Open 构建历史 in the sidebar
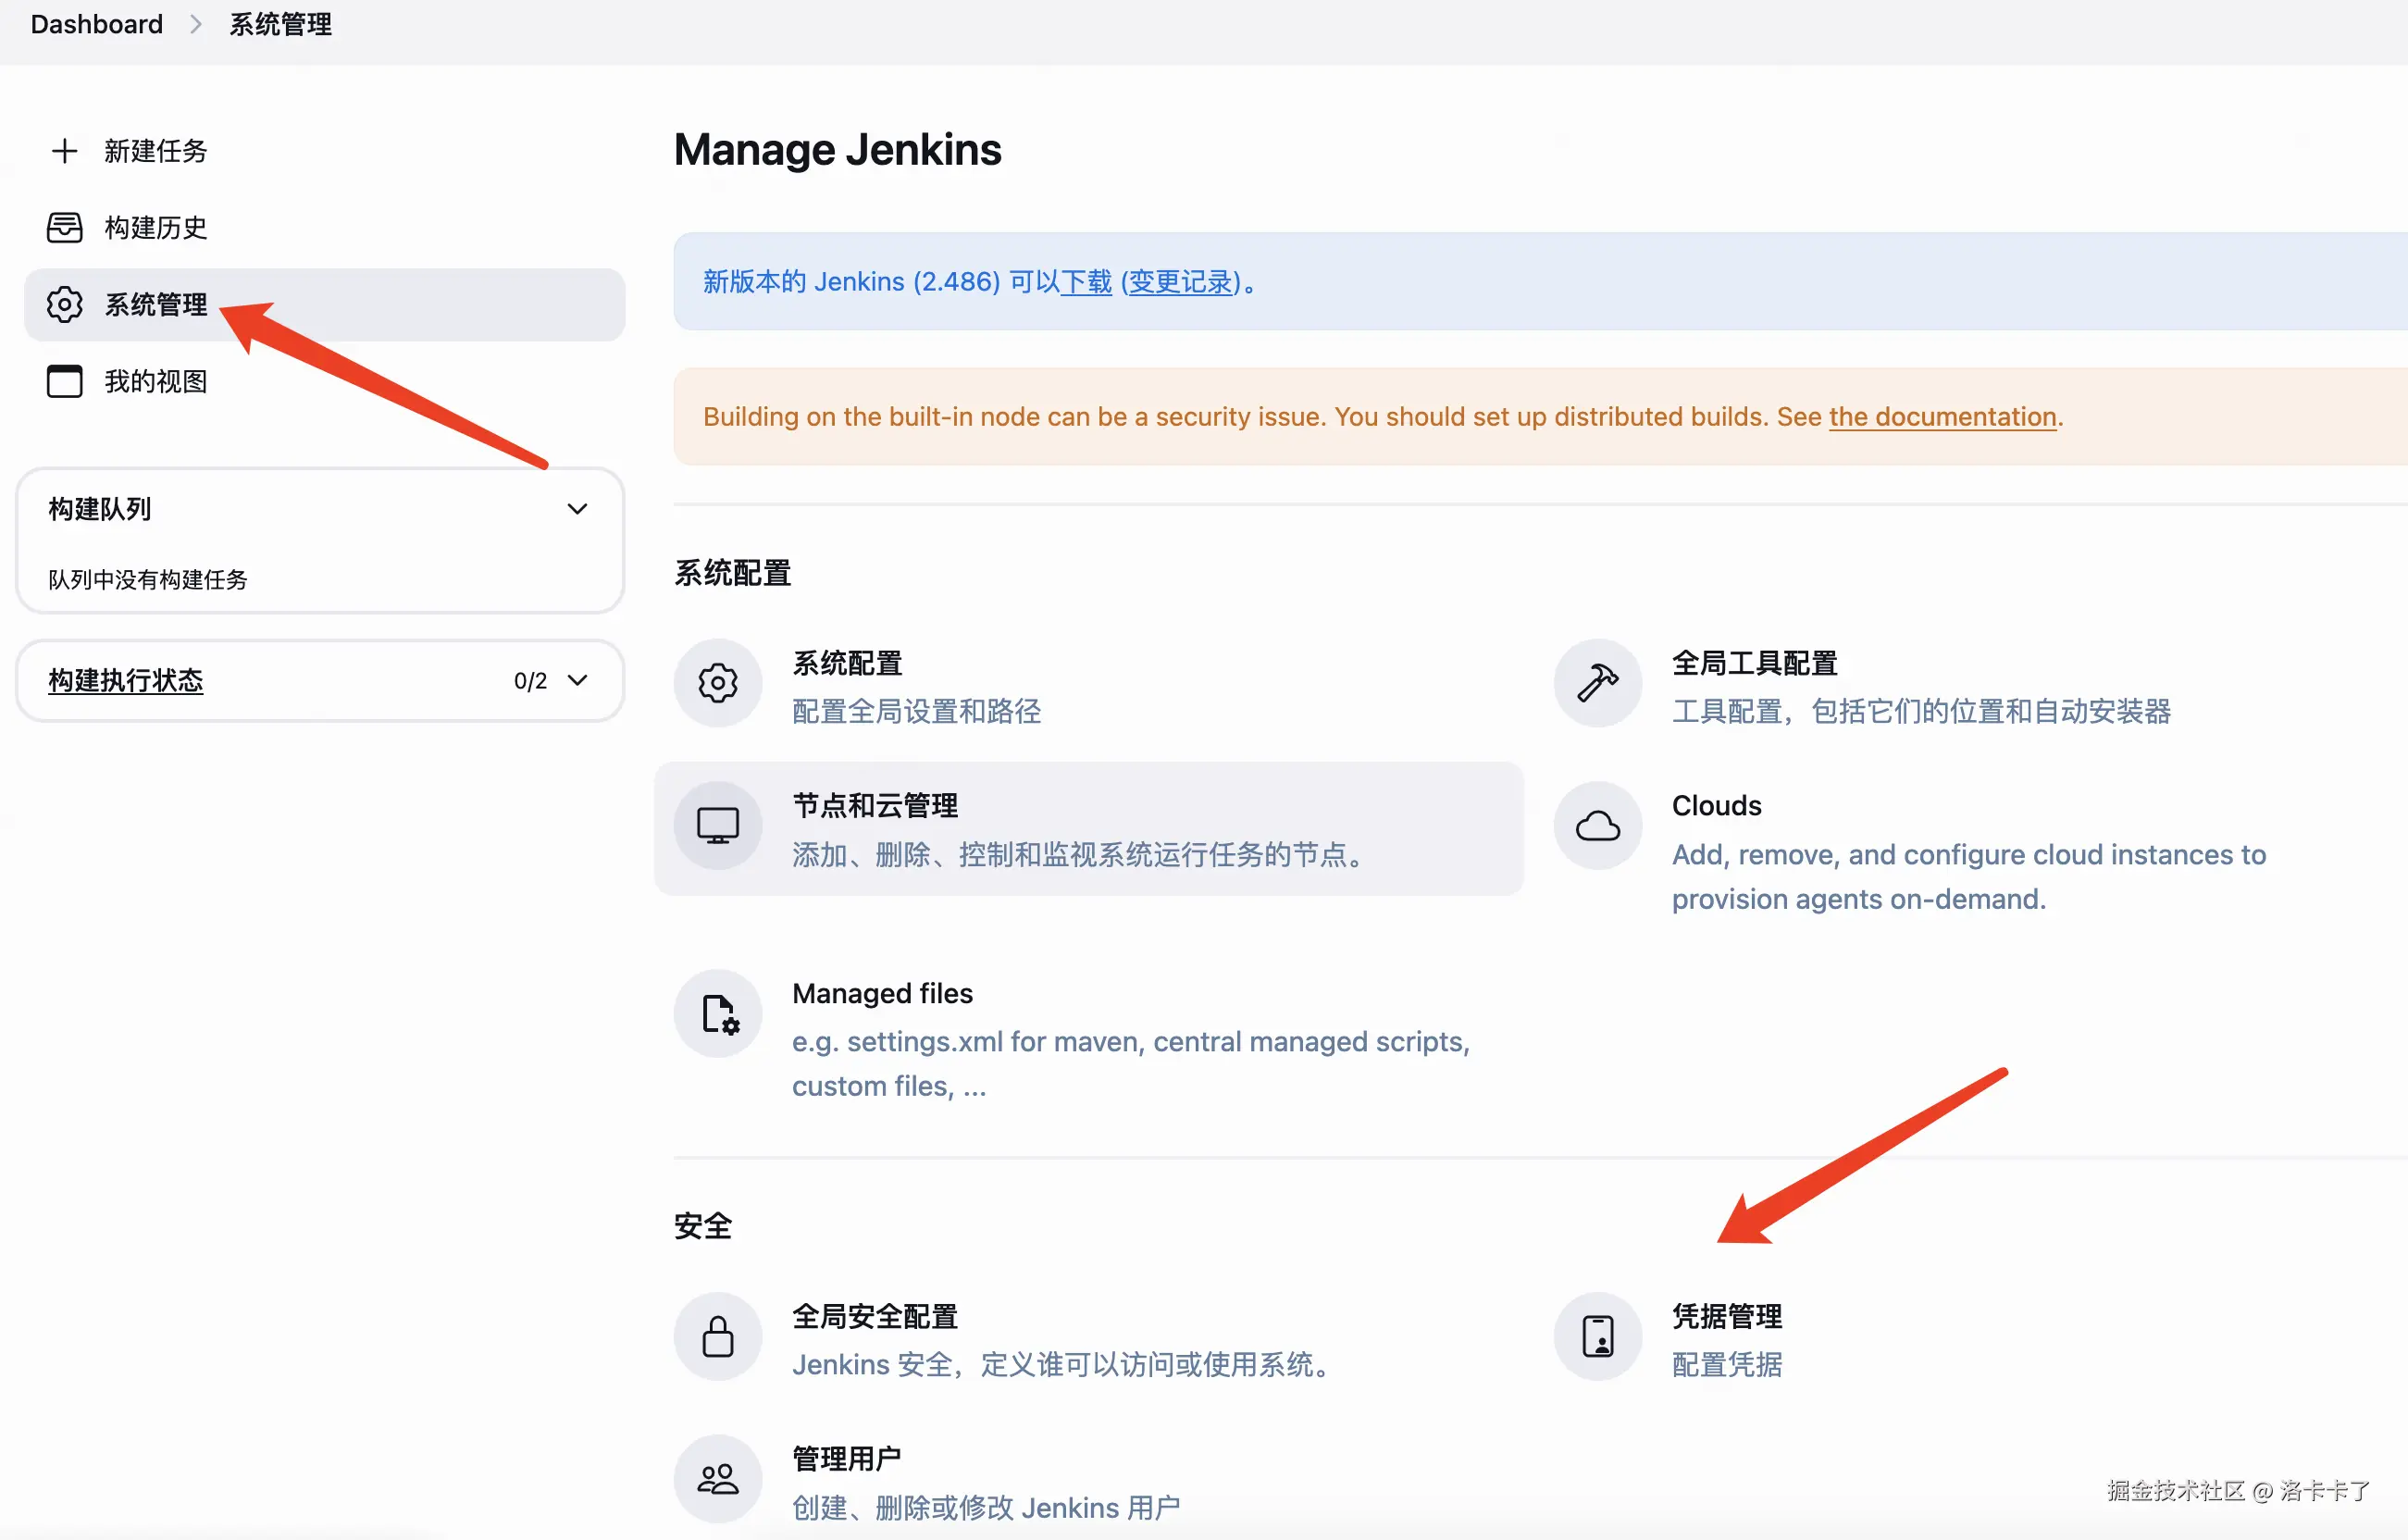The width and height of the screenshot is (2408, 1540). click(x=155, y=228)
